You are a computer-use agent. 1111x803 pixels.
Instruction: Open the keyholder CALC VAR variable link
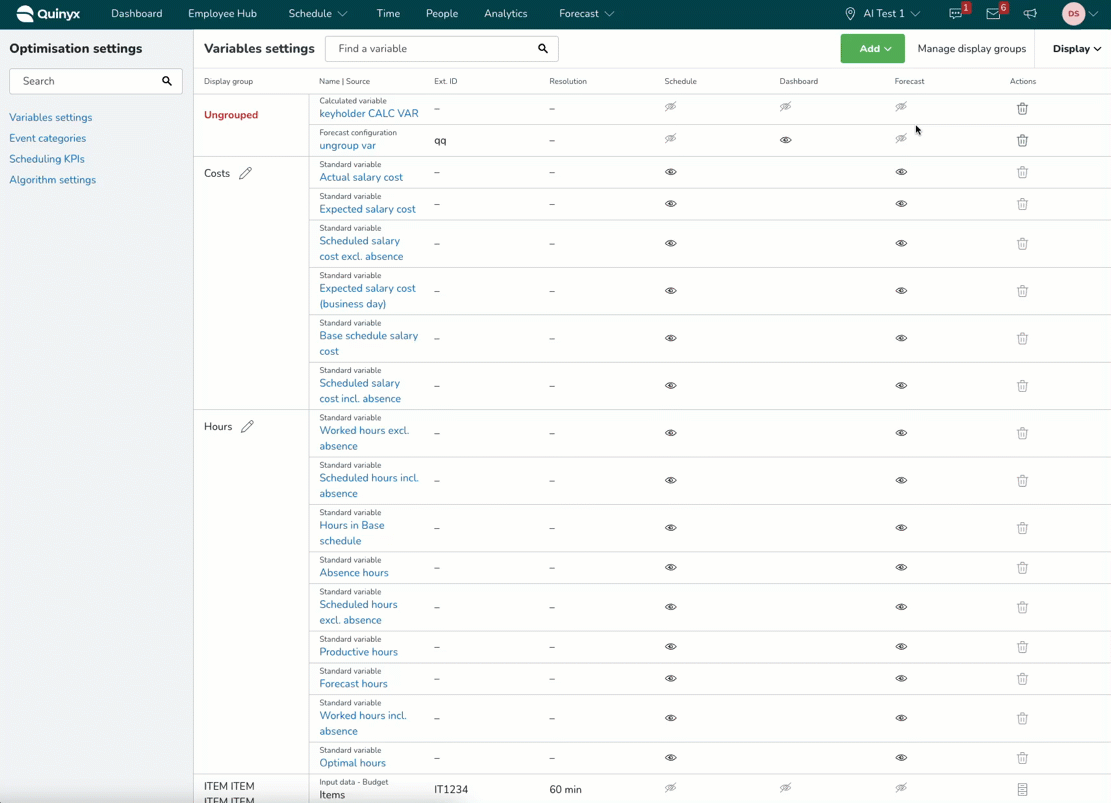[x=368, y=113]
